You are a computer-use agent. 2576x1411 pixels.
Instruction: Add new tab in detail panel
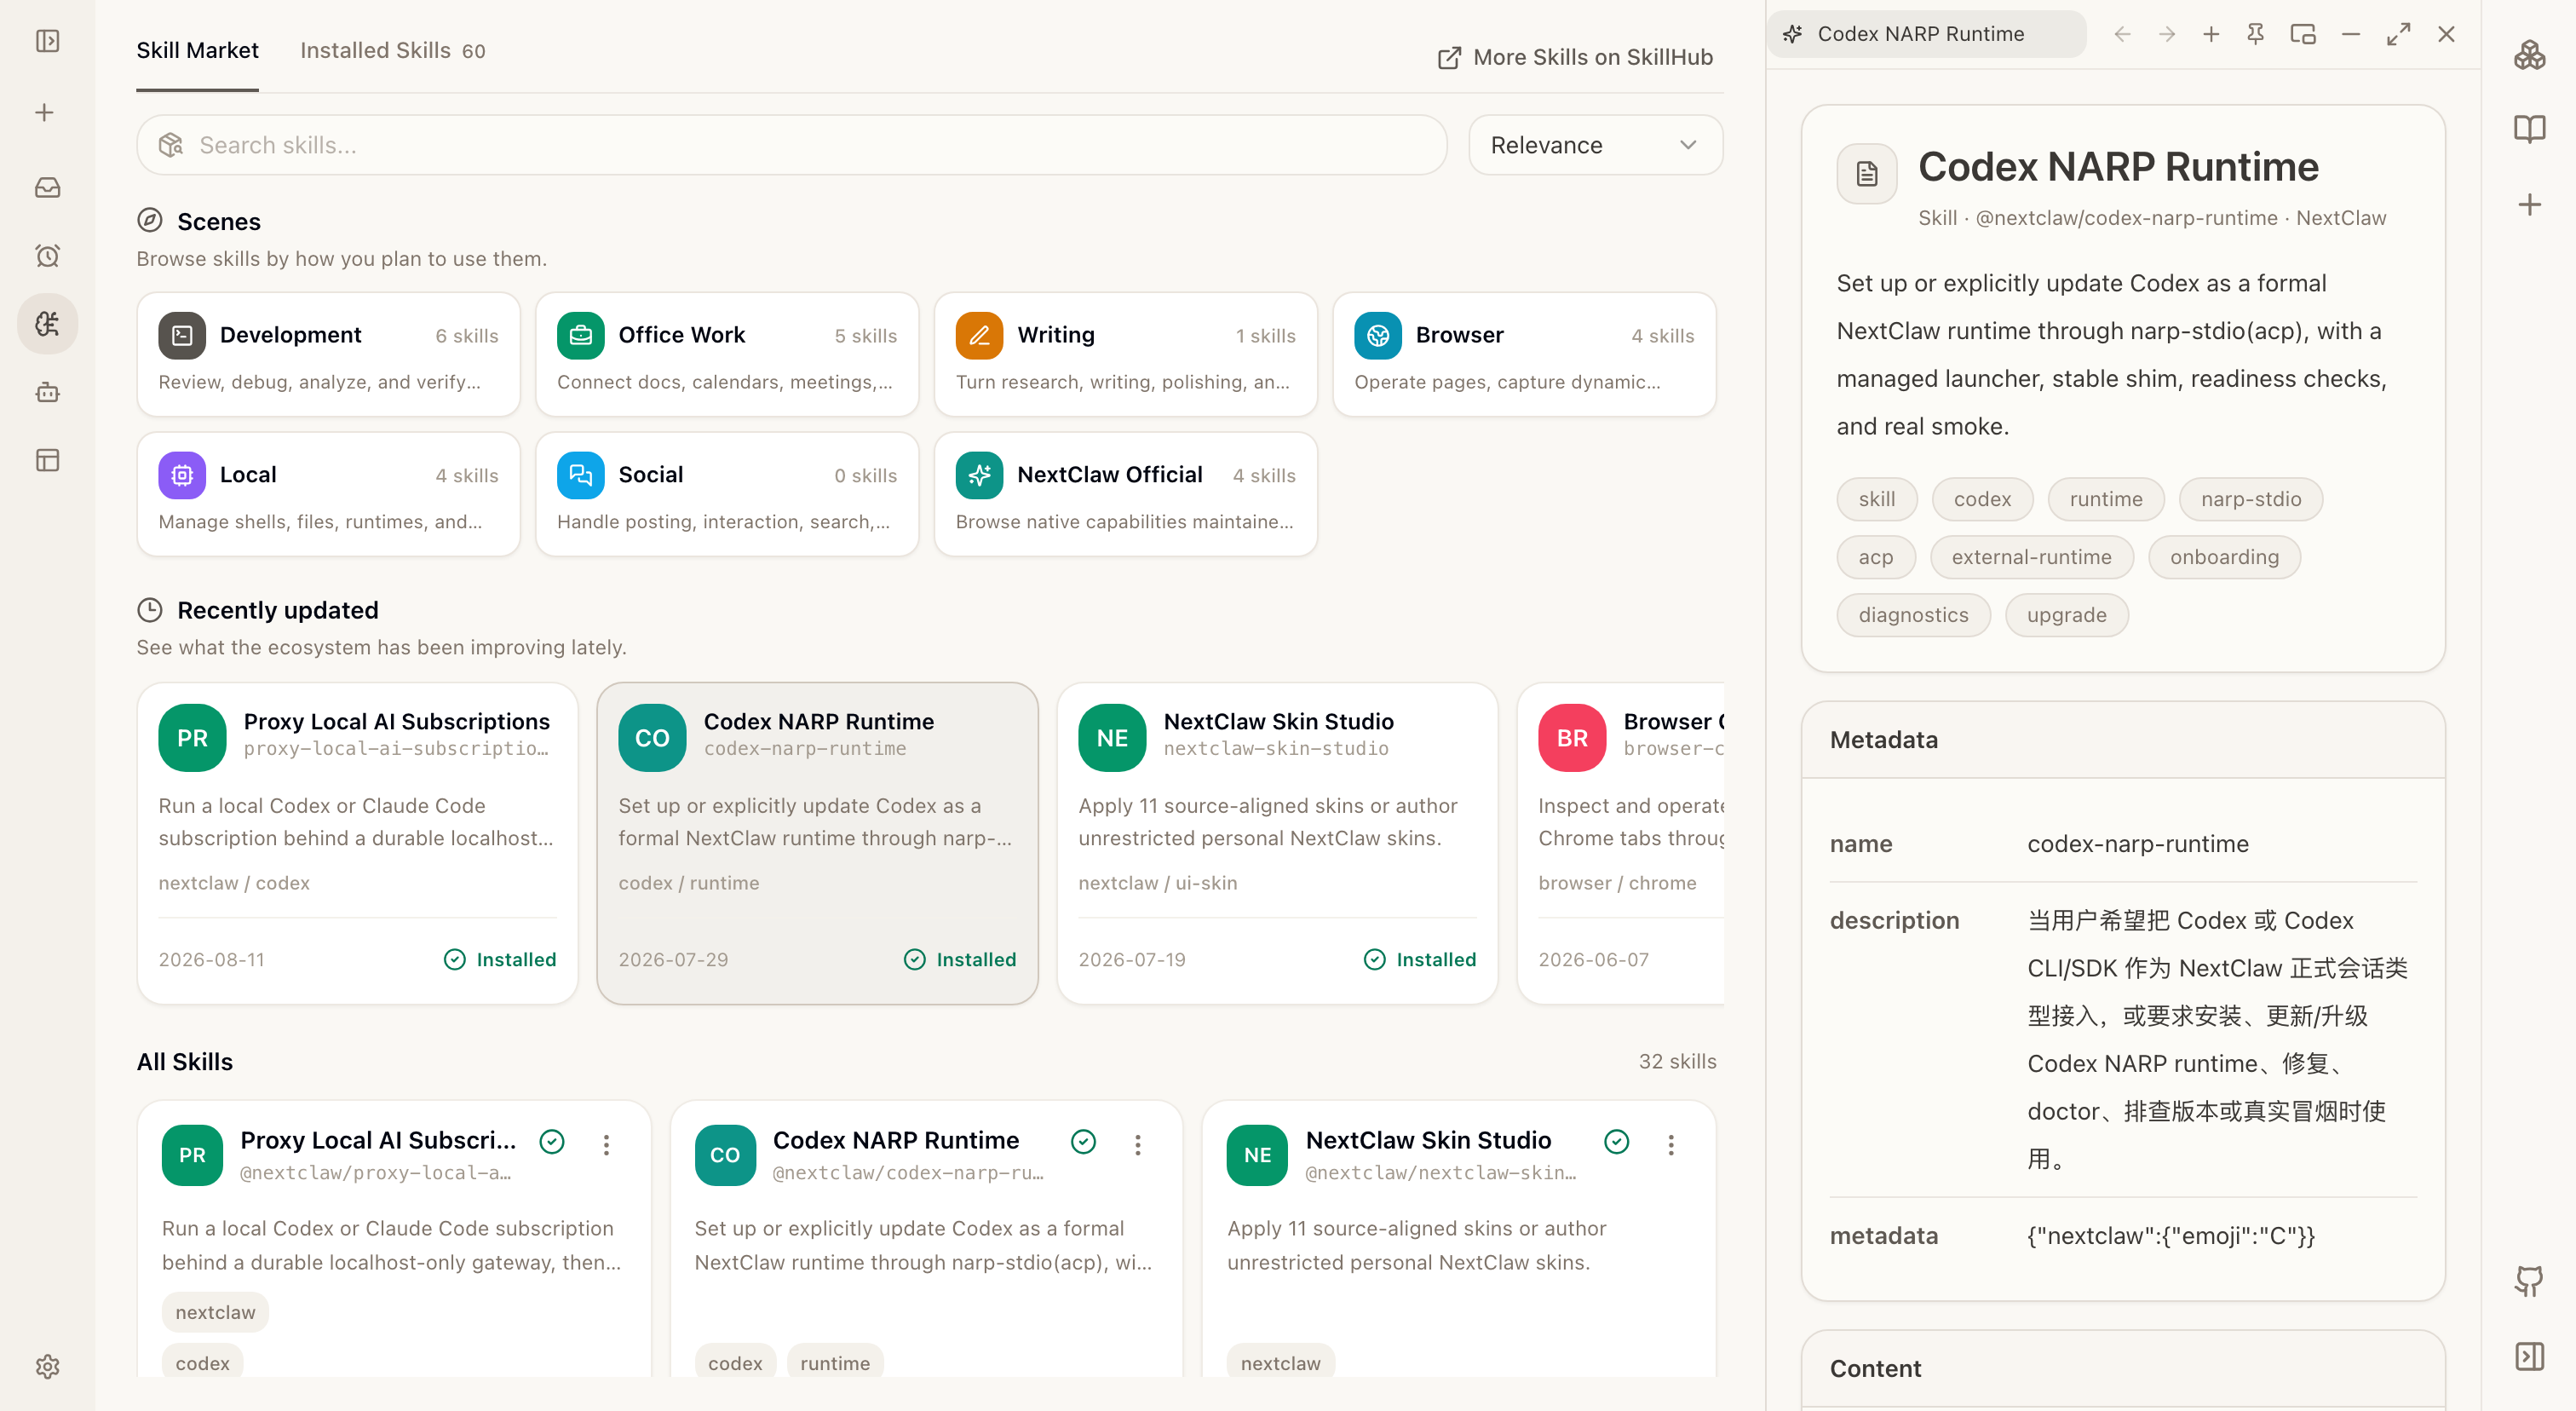tap(2211, 34)
